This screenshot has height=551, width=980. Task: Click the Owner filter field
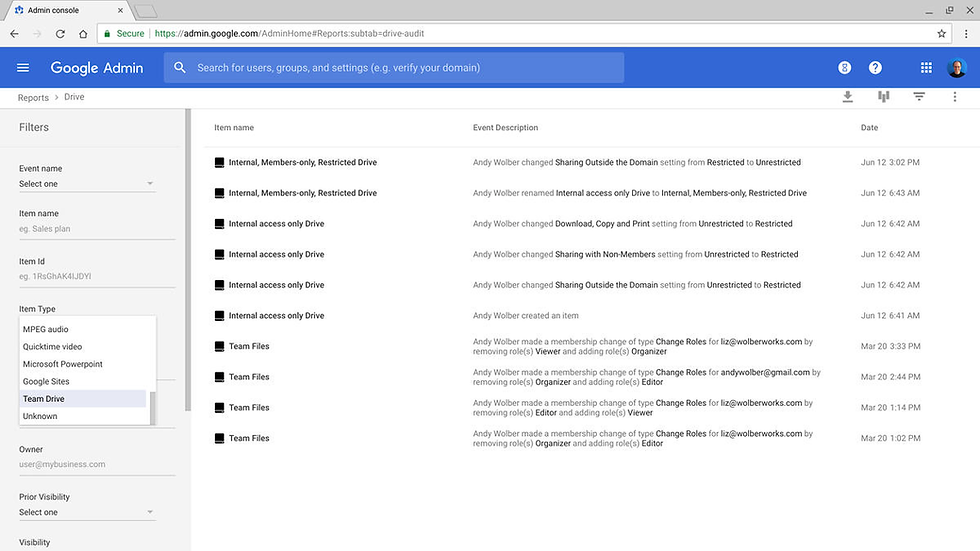tap(97, 464)
